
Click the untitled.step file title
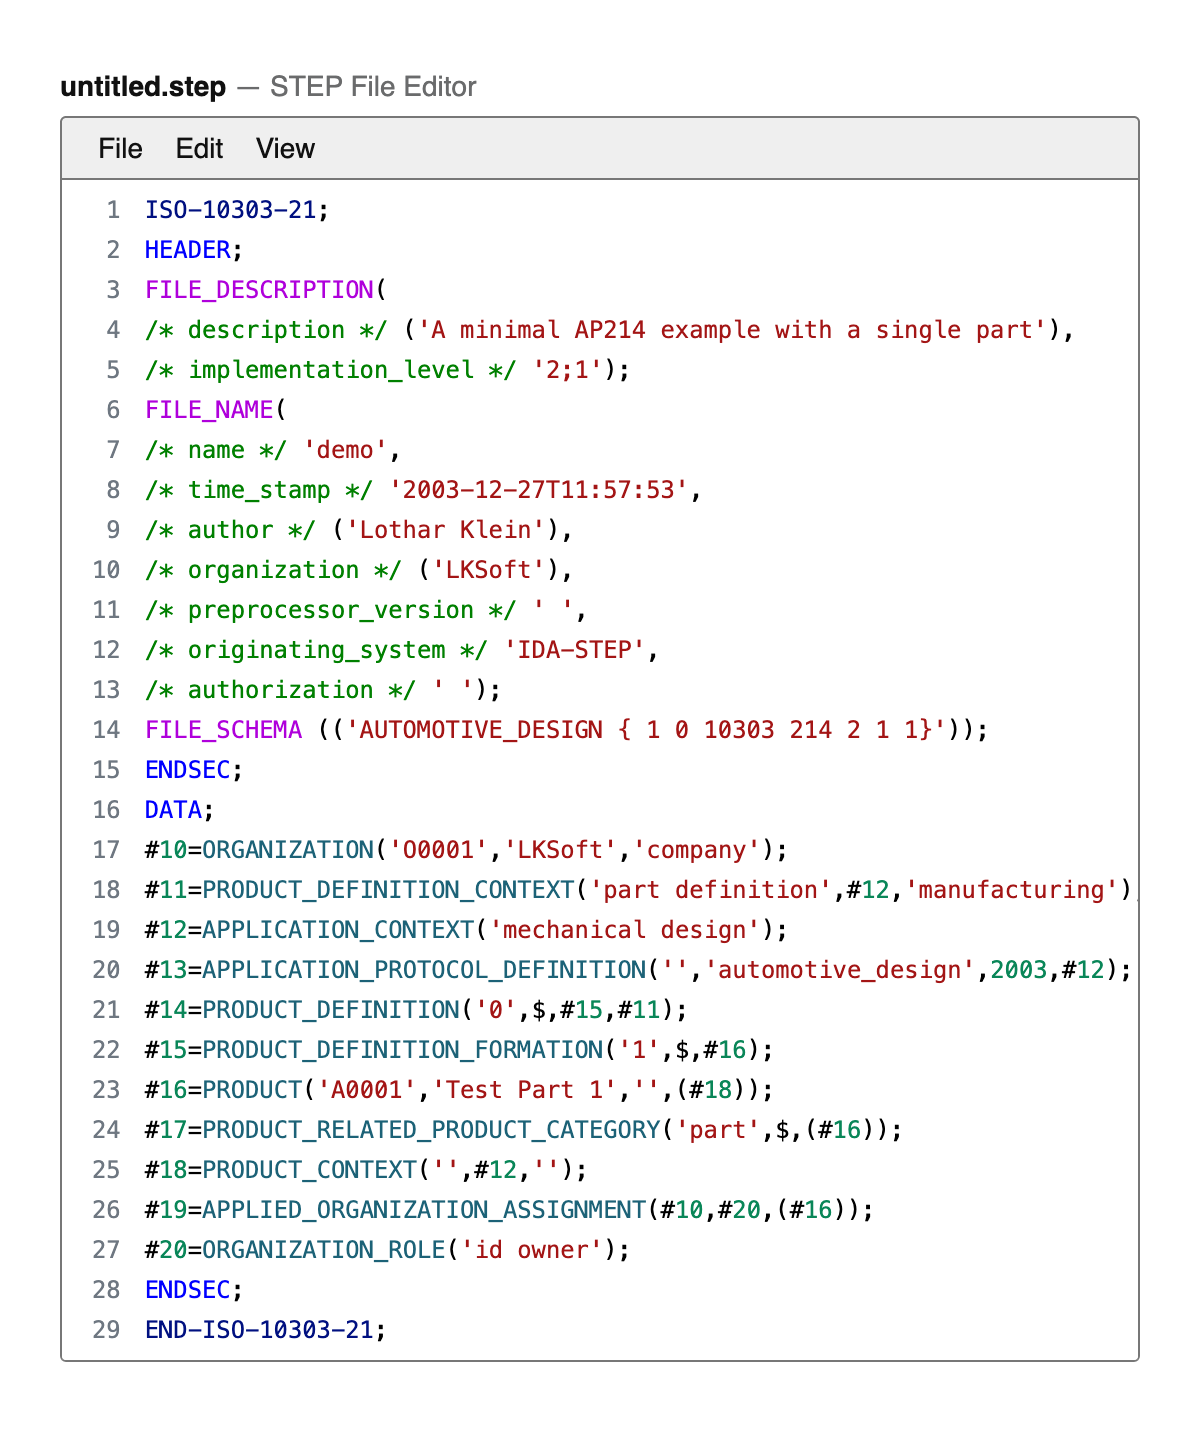point(143,87)
